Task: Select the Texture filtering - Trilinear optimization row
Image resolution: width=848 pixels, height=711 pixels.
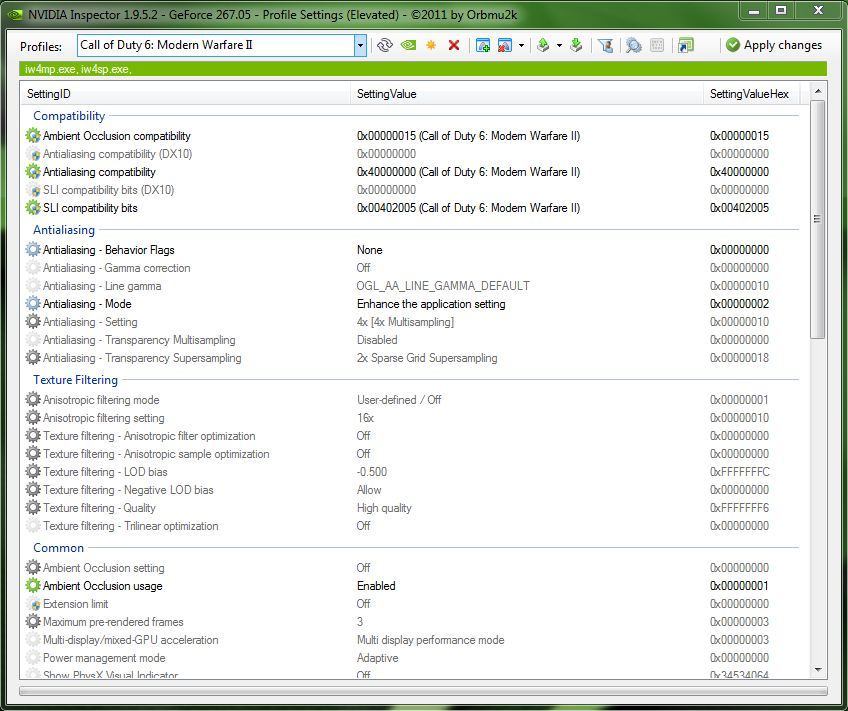Action: coord(411,526)
